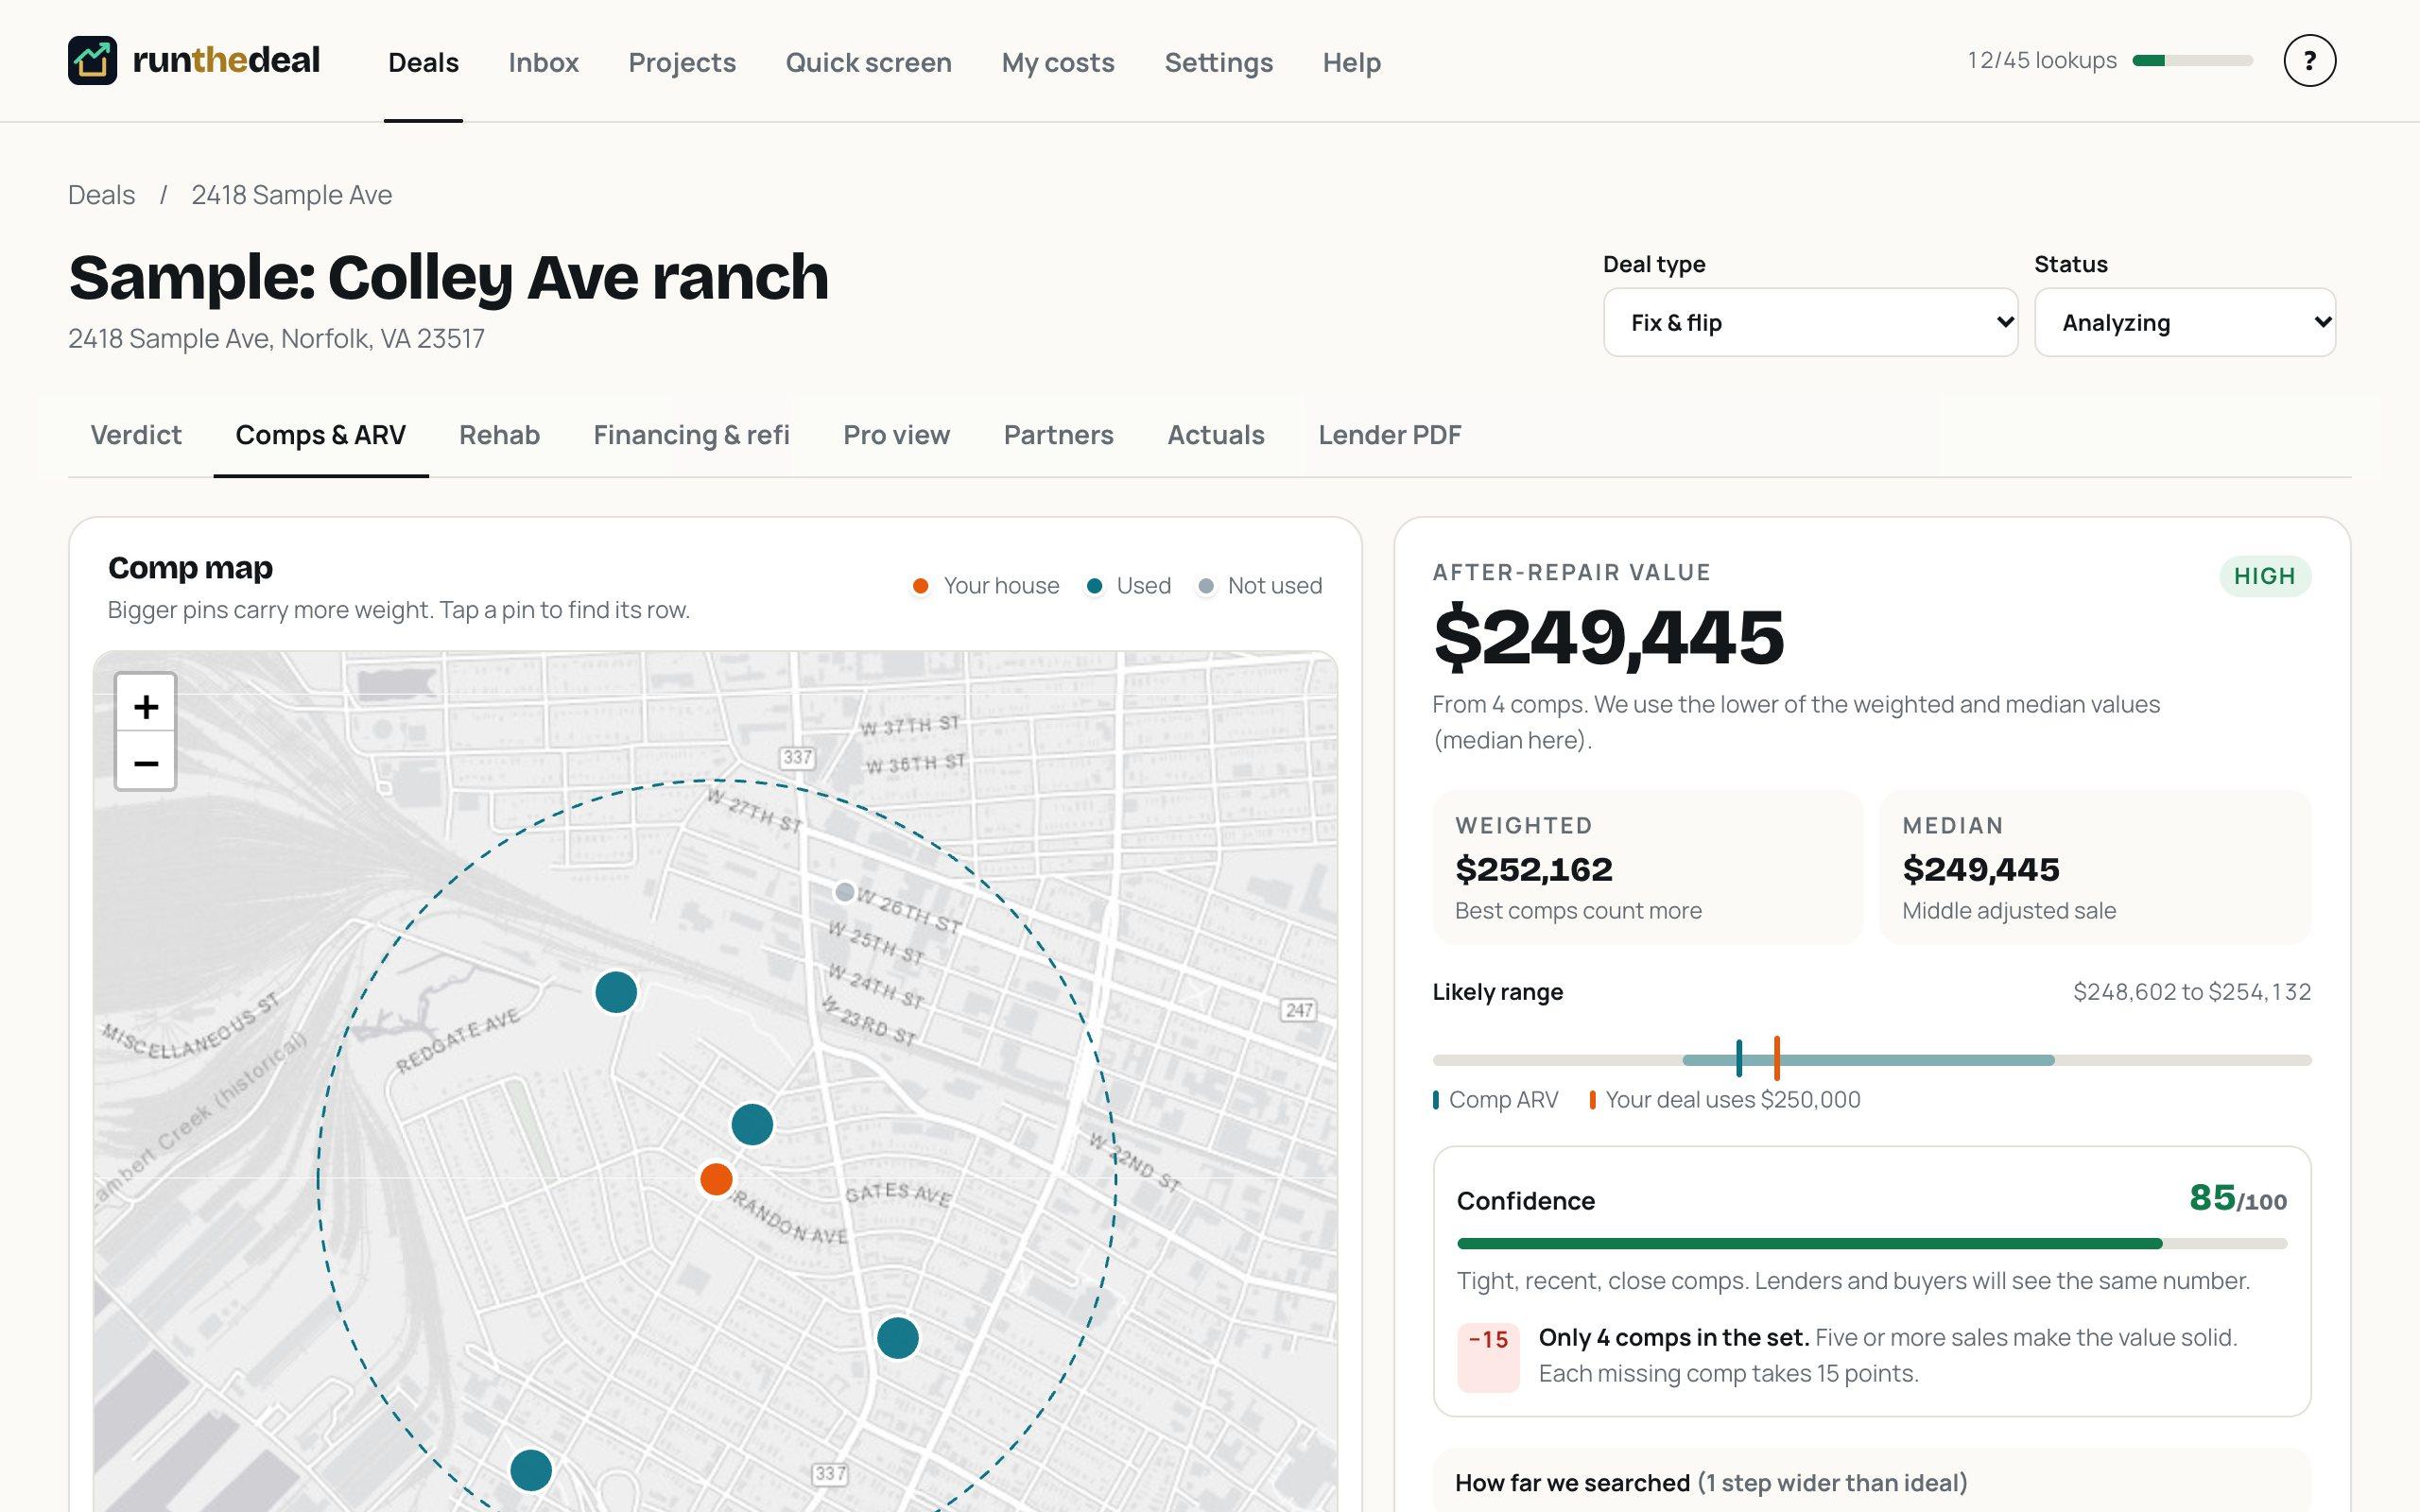Click the How far we searched heading

pos(1711,1483)
